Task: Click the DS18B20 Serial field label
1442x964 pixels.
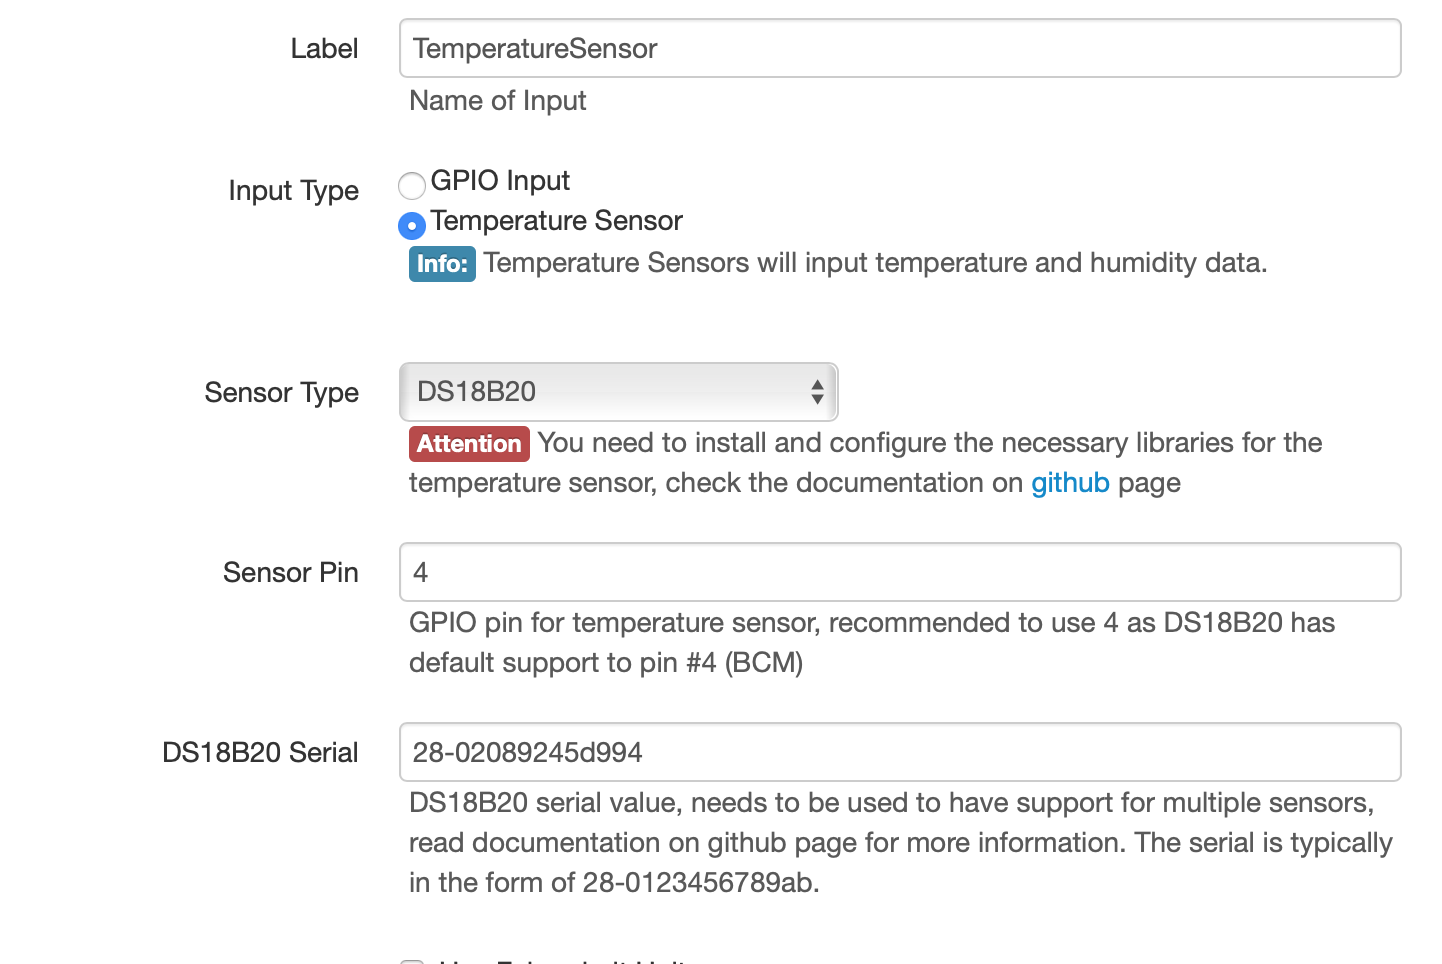Action: 260,752
